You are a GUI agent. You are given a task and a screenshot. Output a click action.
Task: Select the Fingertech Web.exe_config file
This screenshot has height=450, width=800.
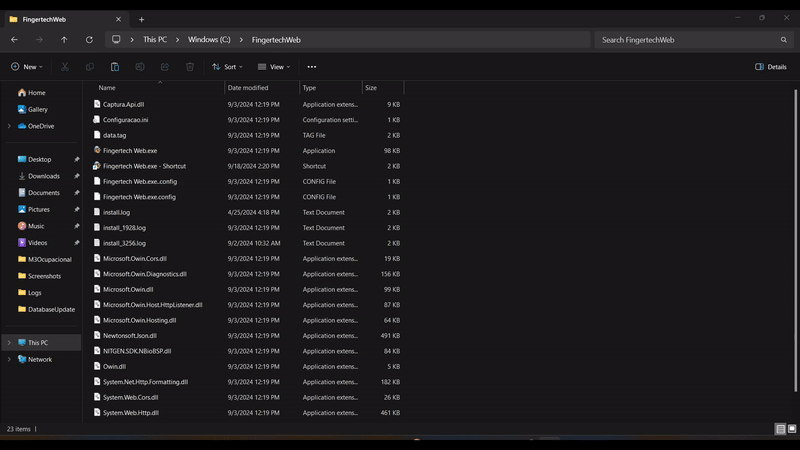[140, 181]
